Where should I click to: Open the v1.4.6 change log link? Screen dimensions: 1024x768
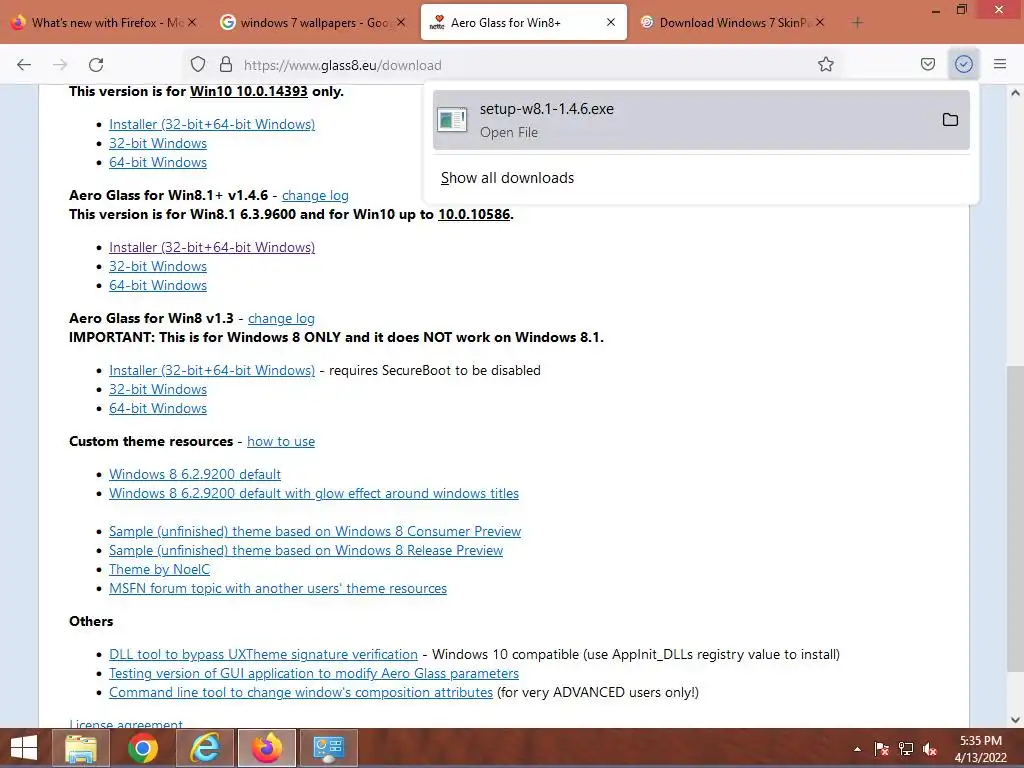[315, 195]
